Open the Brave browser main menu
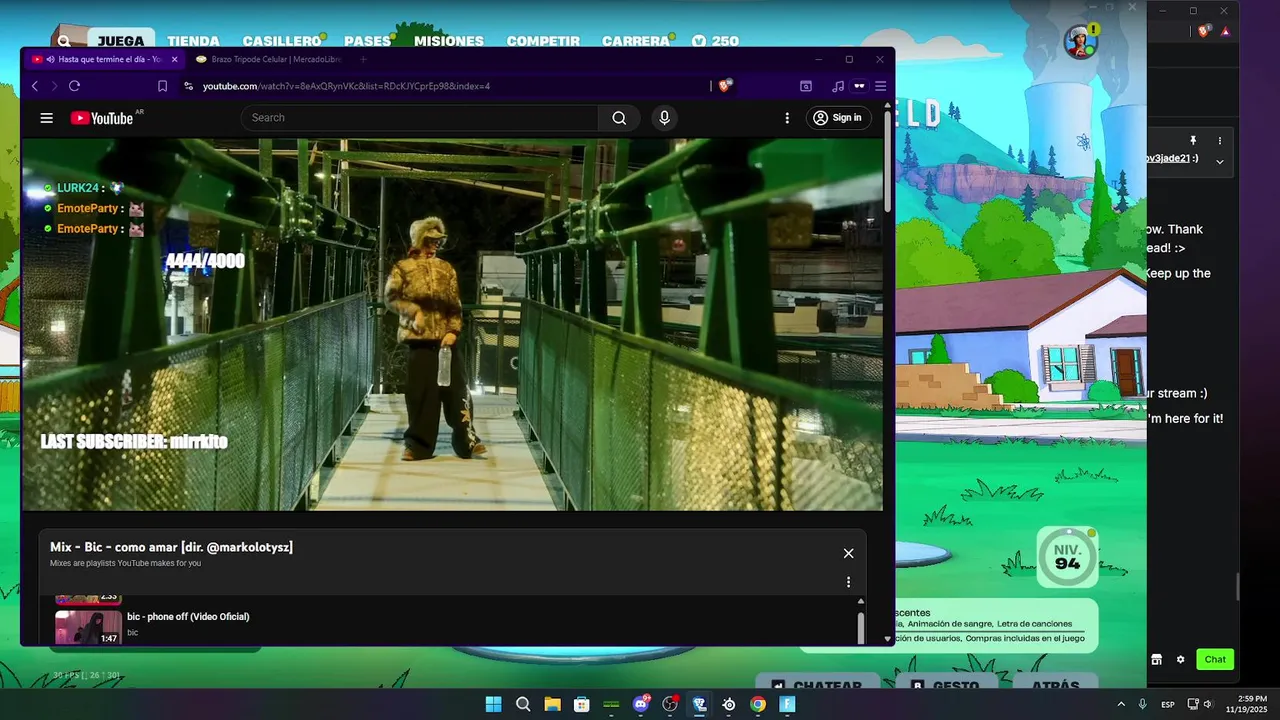This screenshot has width=1280, height=720. tap(881, 86)
